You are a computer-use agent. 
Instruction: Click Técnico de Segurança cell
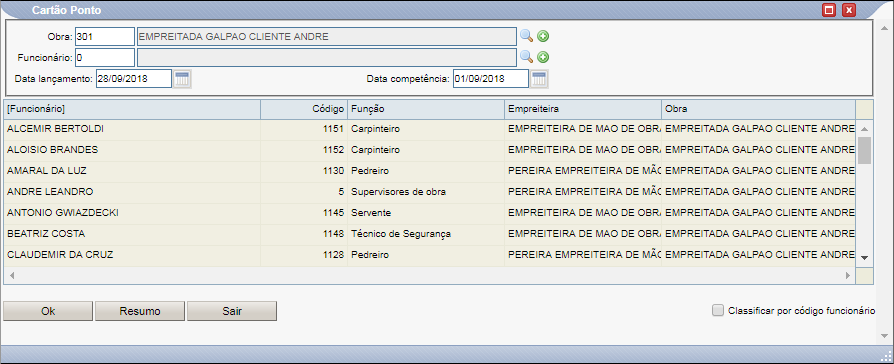(426, 234)
